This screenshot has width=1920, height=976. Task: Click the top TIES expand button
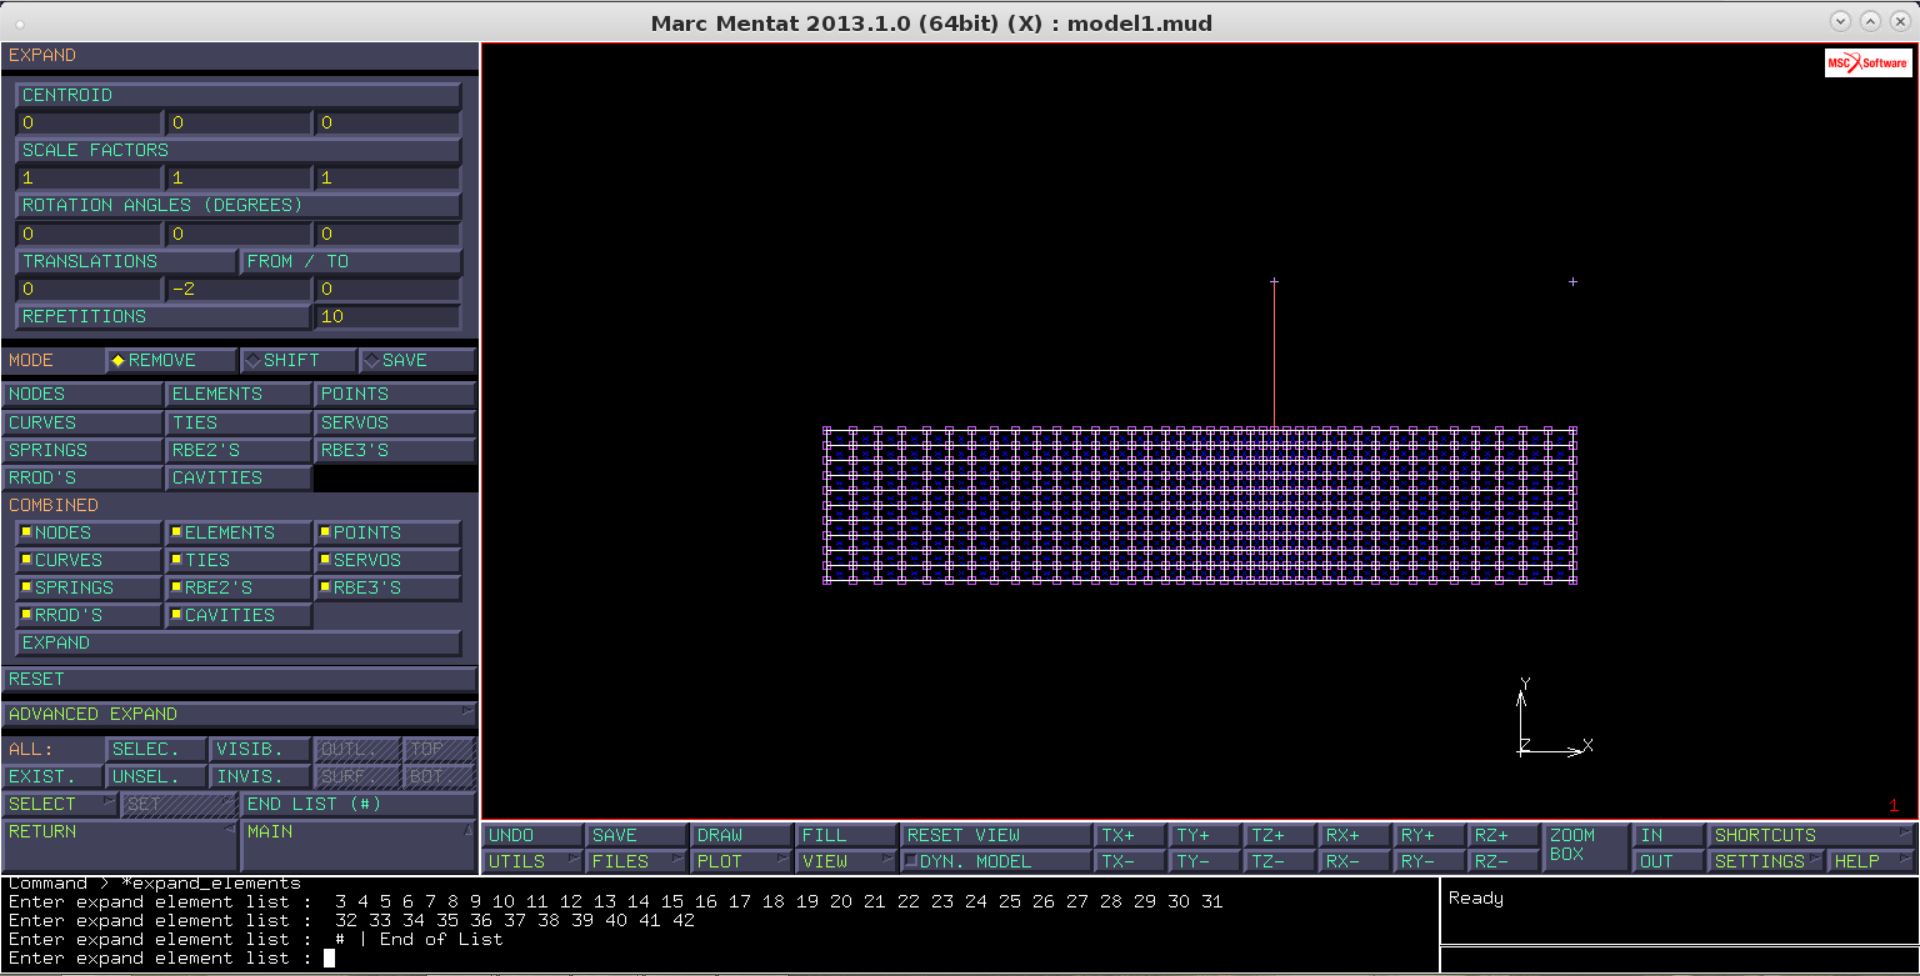click(238, 422)
